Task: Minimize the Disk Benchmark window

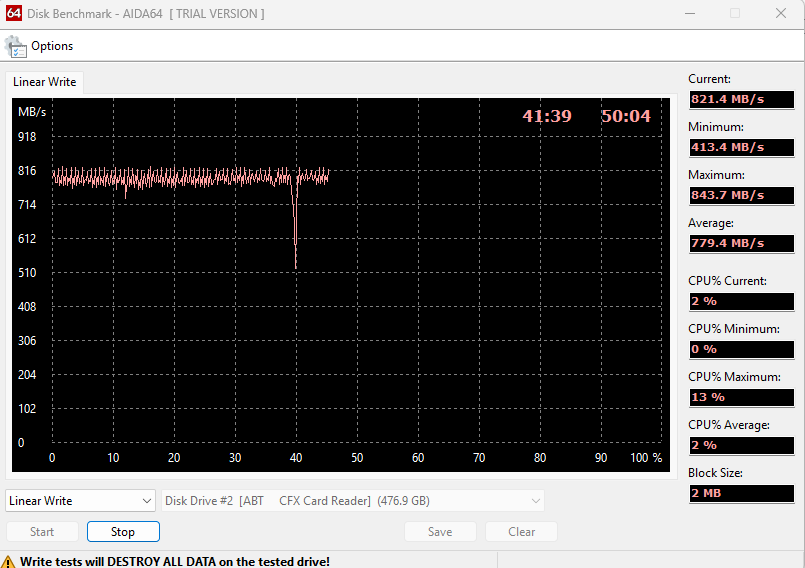Action: (x=690, y=13)
